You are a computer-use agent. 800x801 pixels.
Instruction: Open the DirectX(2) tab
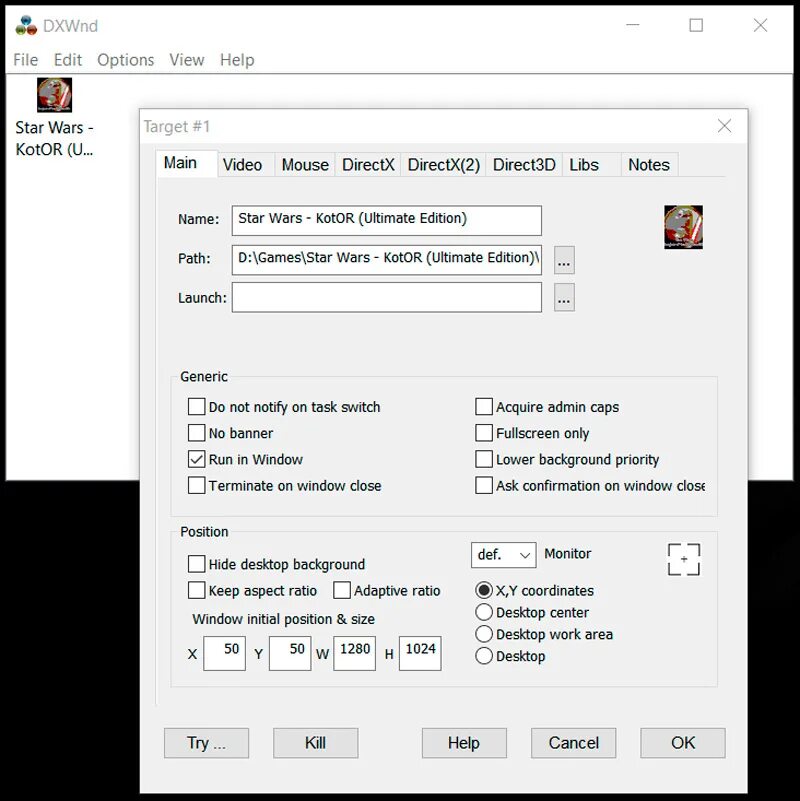click(x=443, y=164)
